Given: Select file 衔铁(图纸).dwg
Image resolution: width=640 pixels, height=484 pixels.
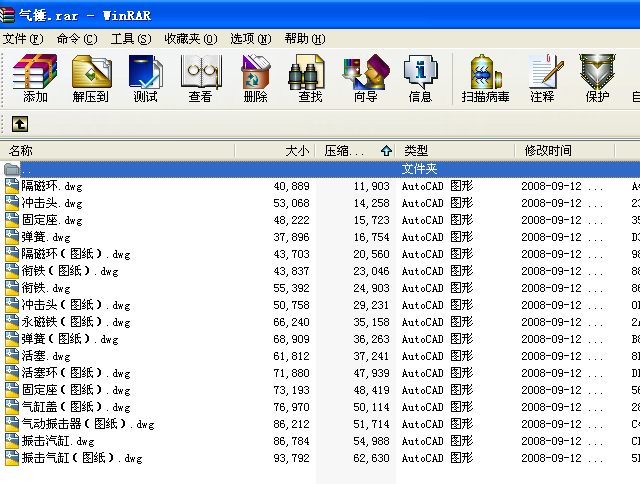Looking at the screenshot, I should 70,271.
